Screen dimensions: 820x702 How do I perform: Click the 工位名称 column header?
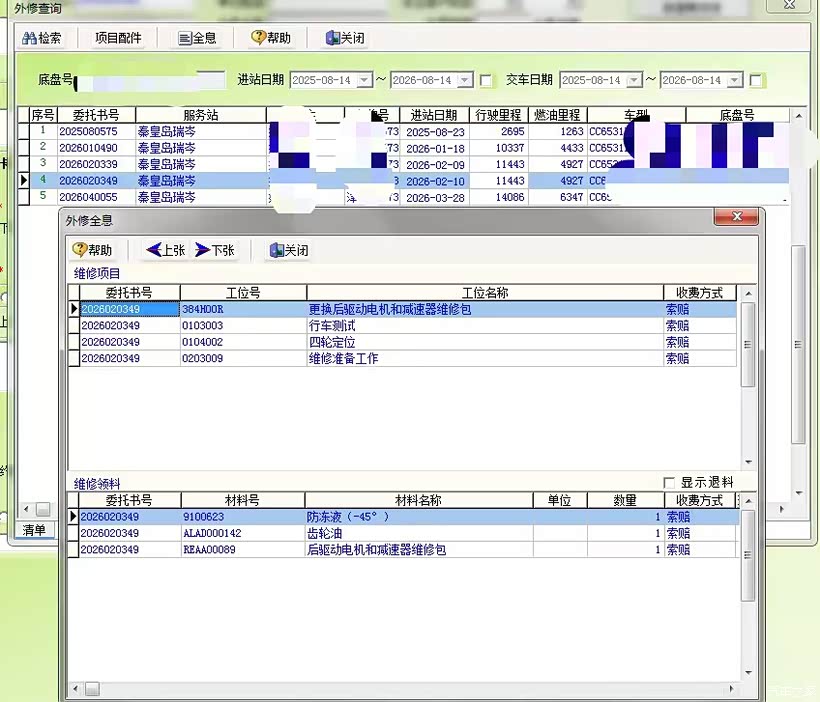pos(485,292)
